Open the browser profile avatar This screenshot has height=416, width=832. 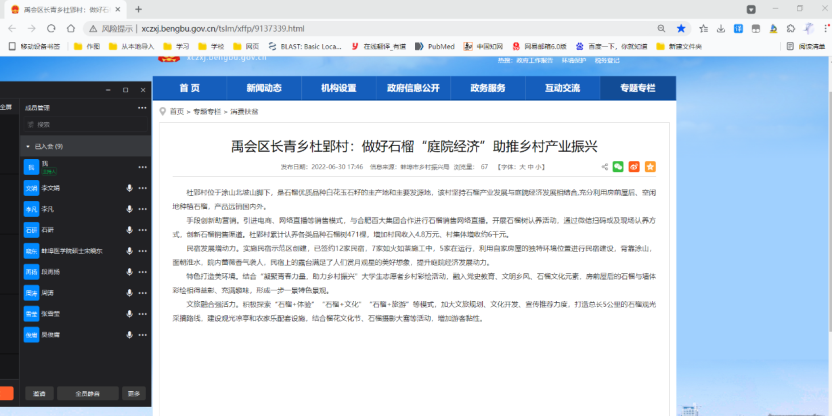click(809, 28)
